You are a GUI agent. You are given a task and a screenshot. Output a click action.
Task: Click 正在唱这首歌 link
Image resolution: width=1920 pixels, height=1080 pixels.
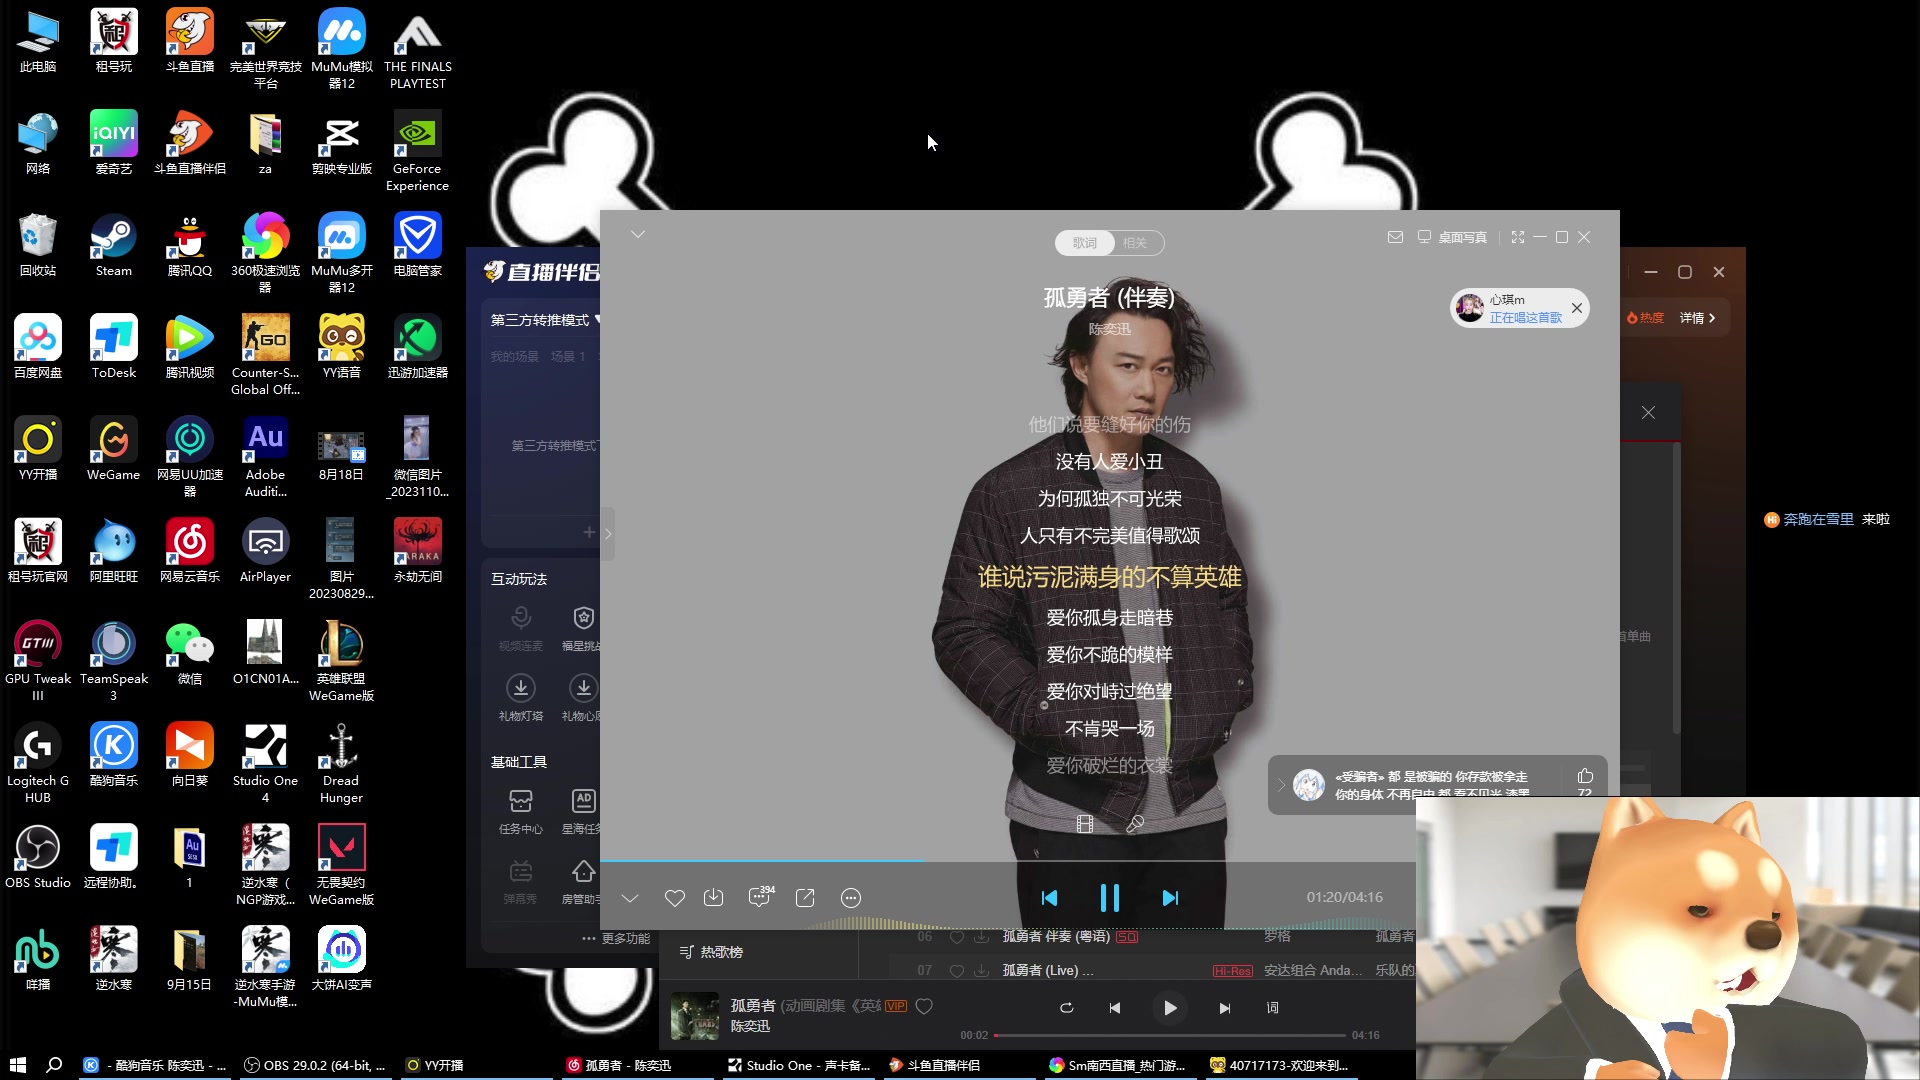point(1526,317)
